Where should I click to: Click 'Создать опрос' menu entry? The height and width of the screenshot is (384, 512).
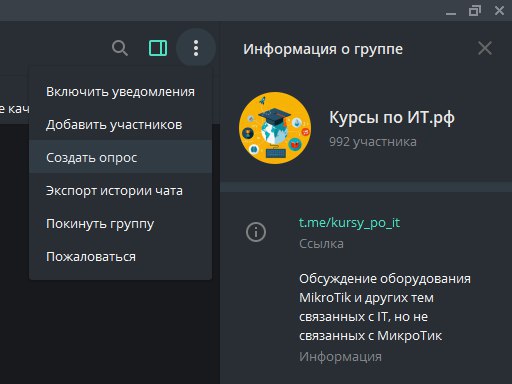tap(120, 157)
